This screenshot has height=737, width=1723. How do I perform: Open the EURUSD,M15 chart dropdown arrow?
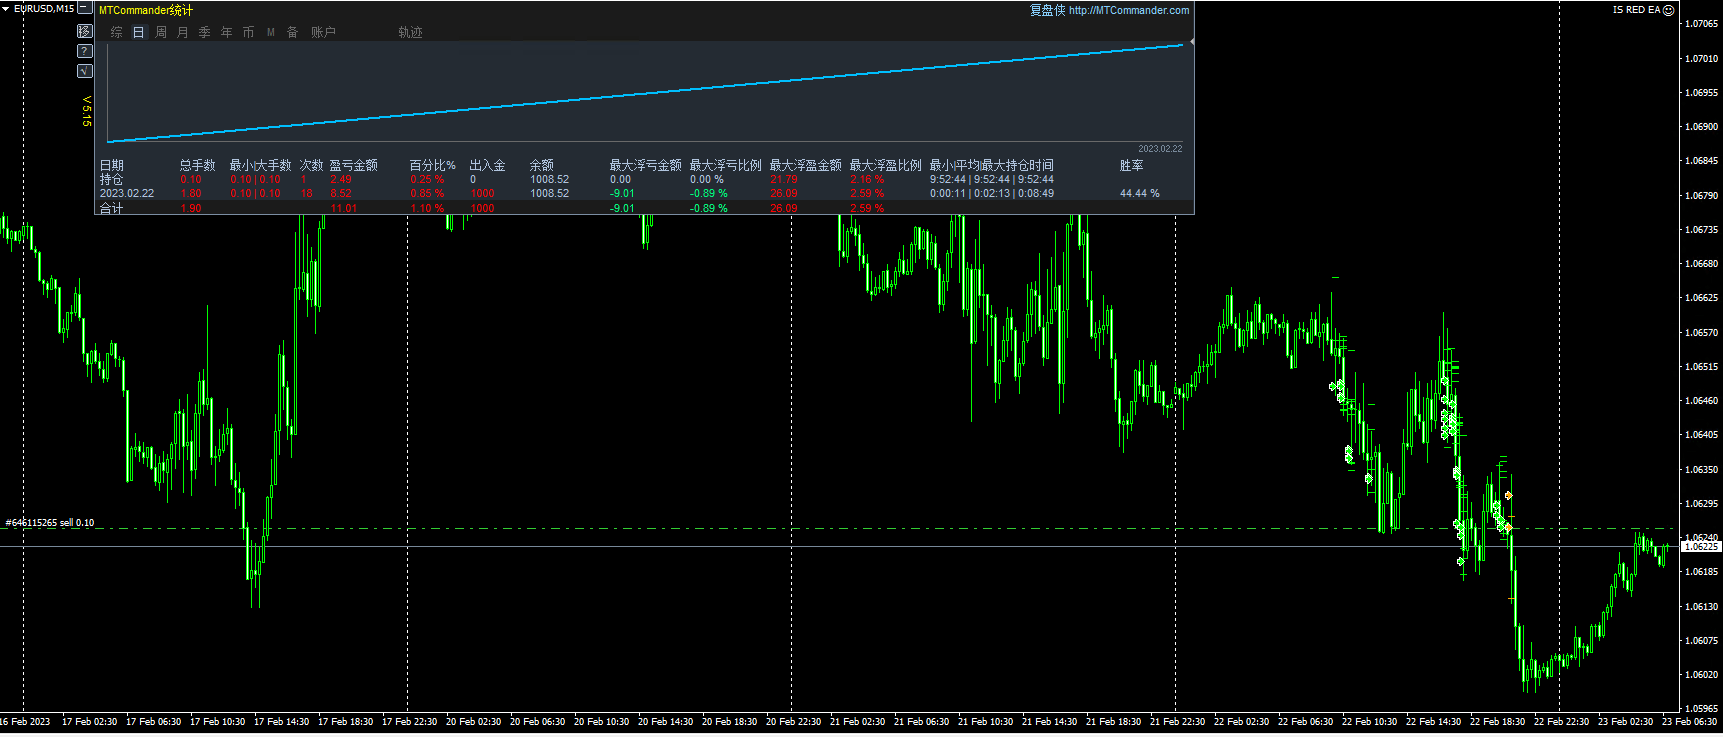[6, 8]
